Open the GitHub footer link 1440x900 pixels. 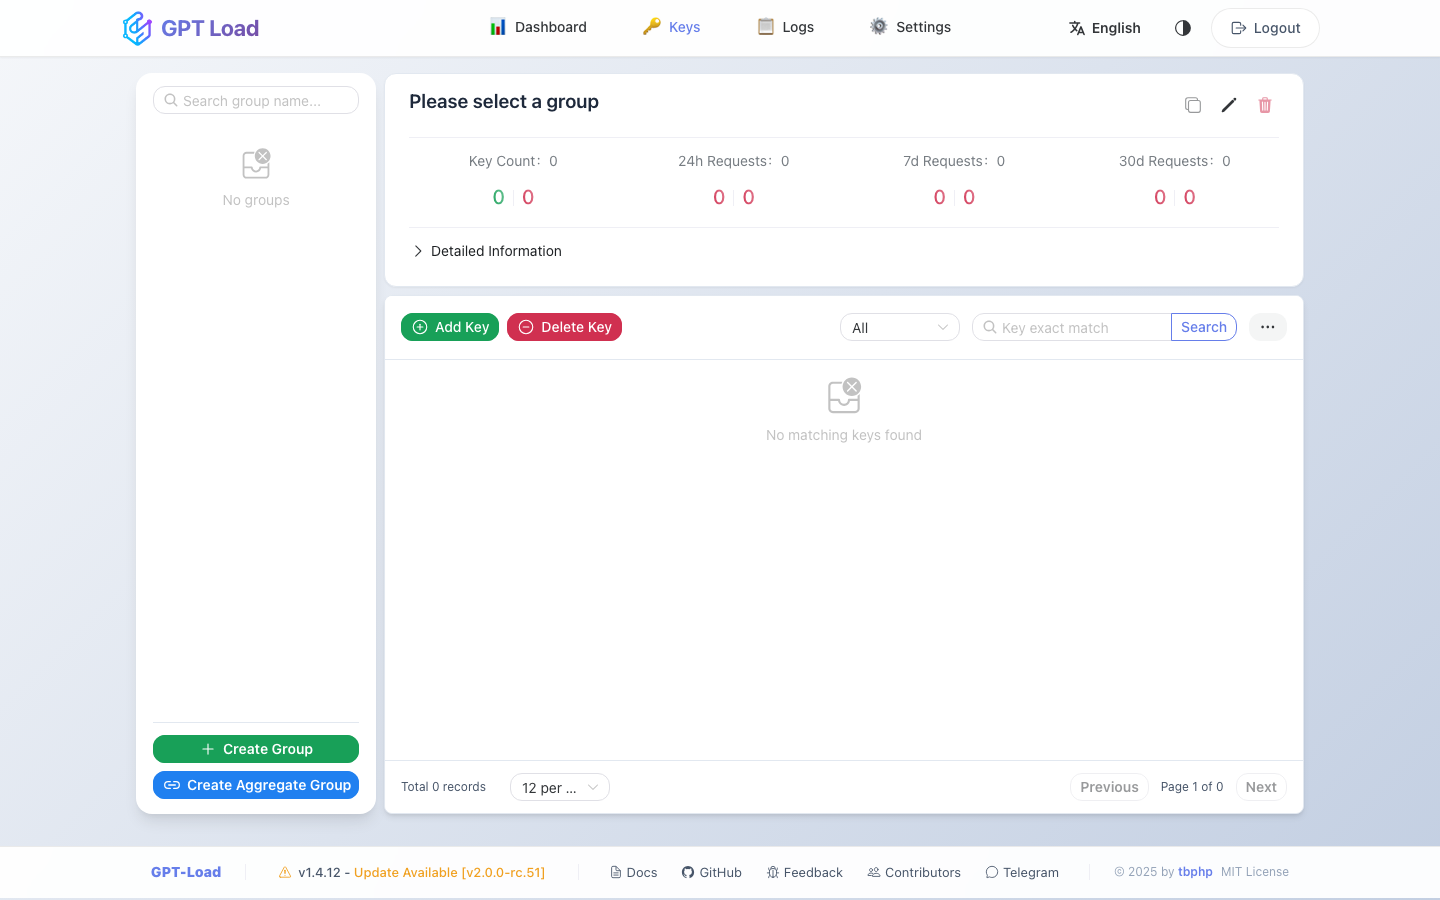coord(712,872)
